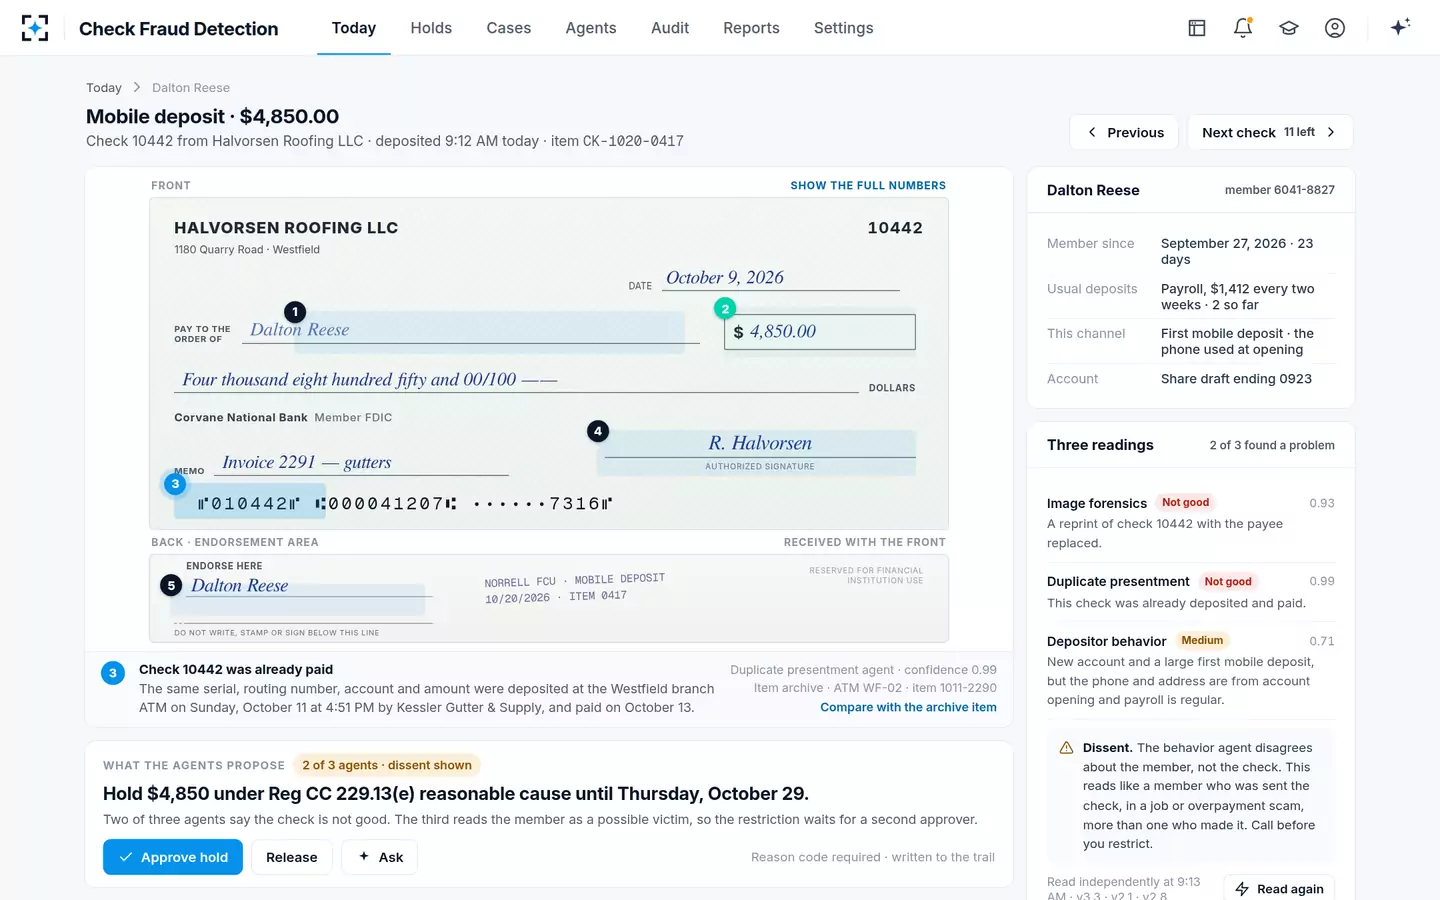Open the training graduation cap icon
1440x900 pixels.
point(1289,28)
